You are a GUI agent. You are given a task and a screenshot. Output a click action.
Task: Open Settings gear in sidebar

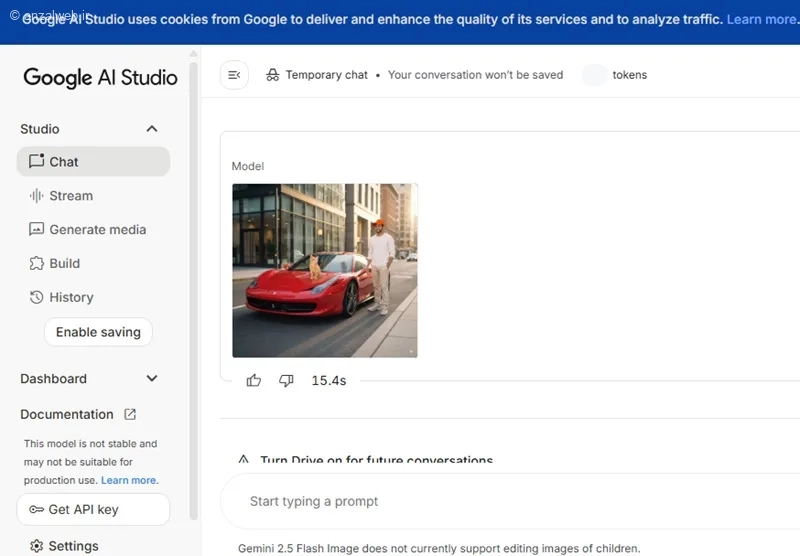click(x=37, y=546)
